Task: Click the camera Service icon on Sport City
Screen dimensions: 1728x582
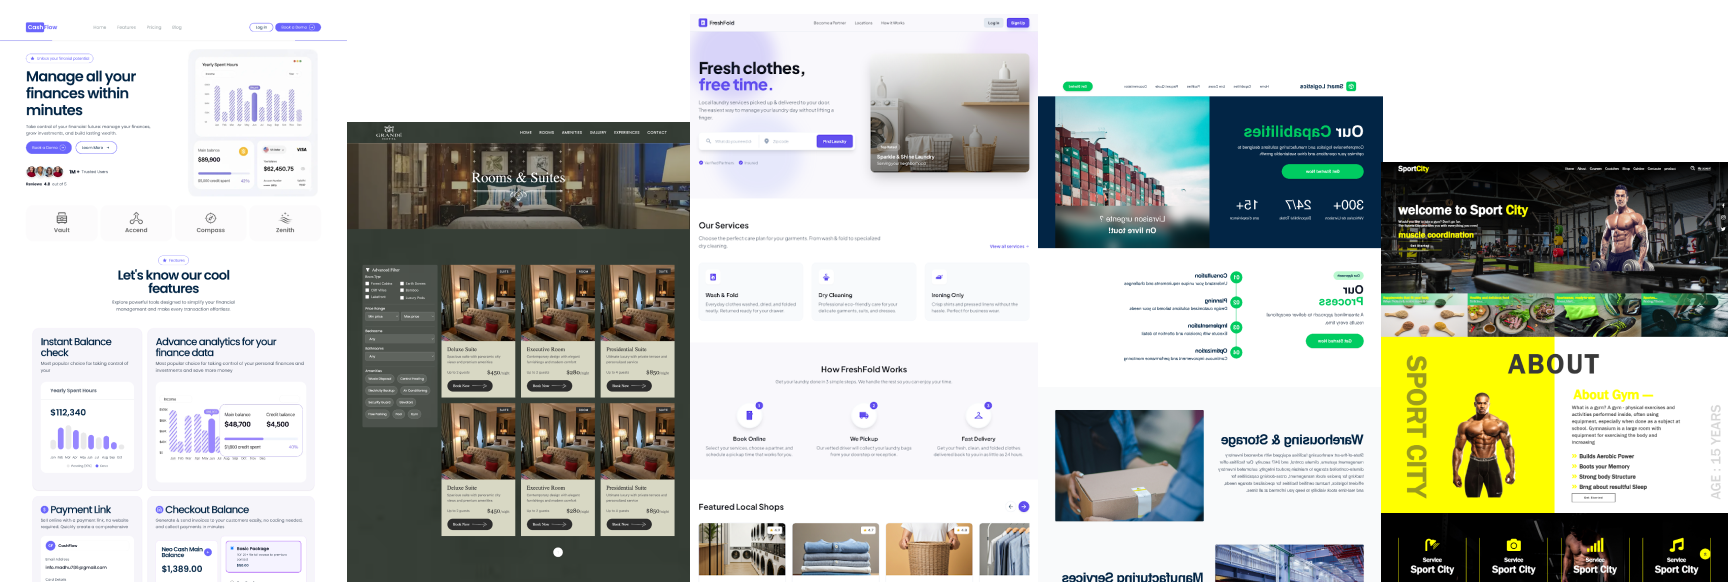Action: [x=1514, y=545]
